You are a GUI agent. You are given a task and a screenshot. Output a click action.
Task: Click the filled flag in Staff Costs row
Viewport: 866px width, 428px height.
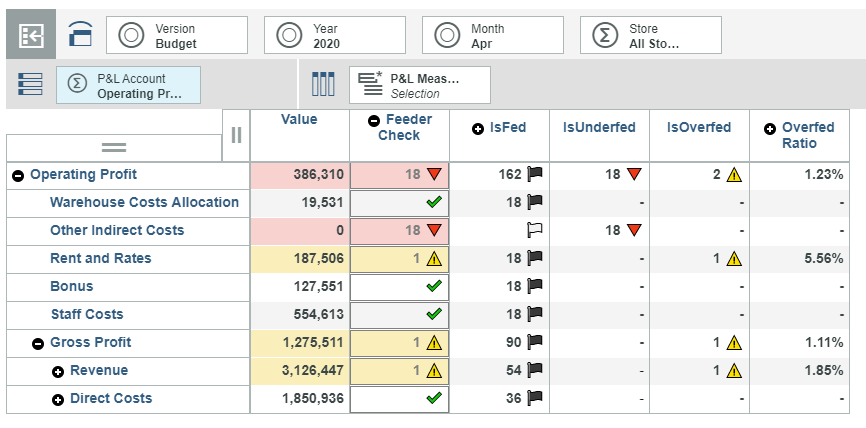(x=535, y=315)
